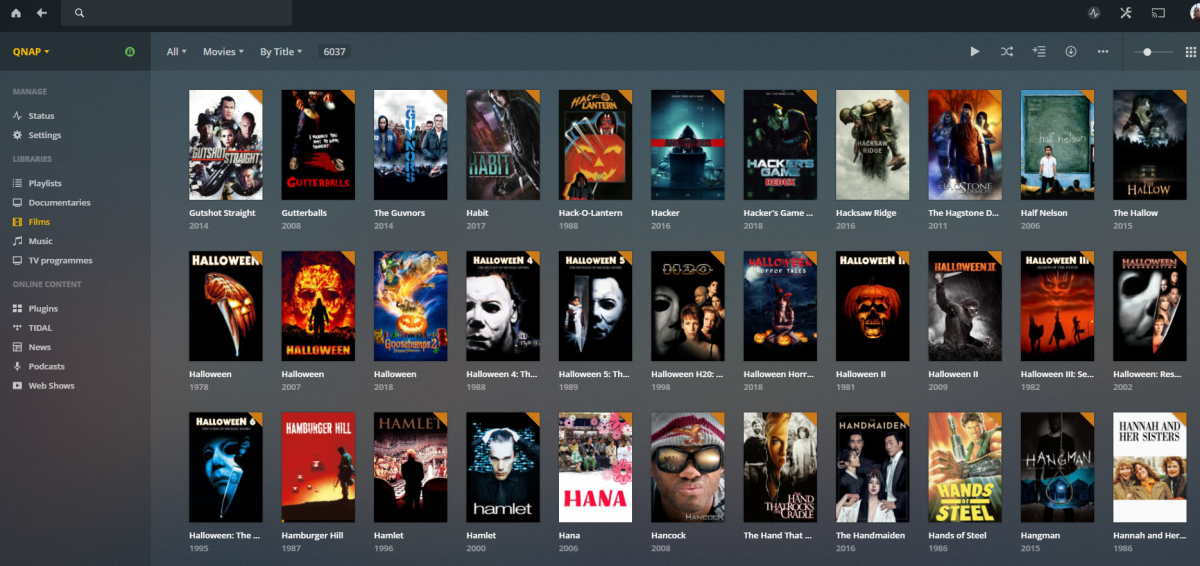The height and width of the screenshot is (566, 1200).
Task: Click add to playlist icon
Action: click(x=1039, y=51)
